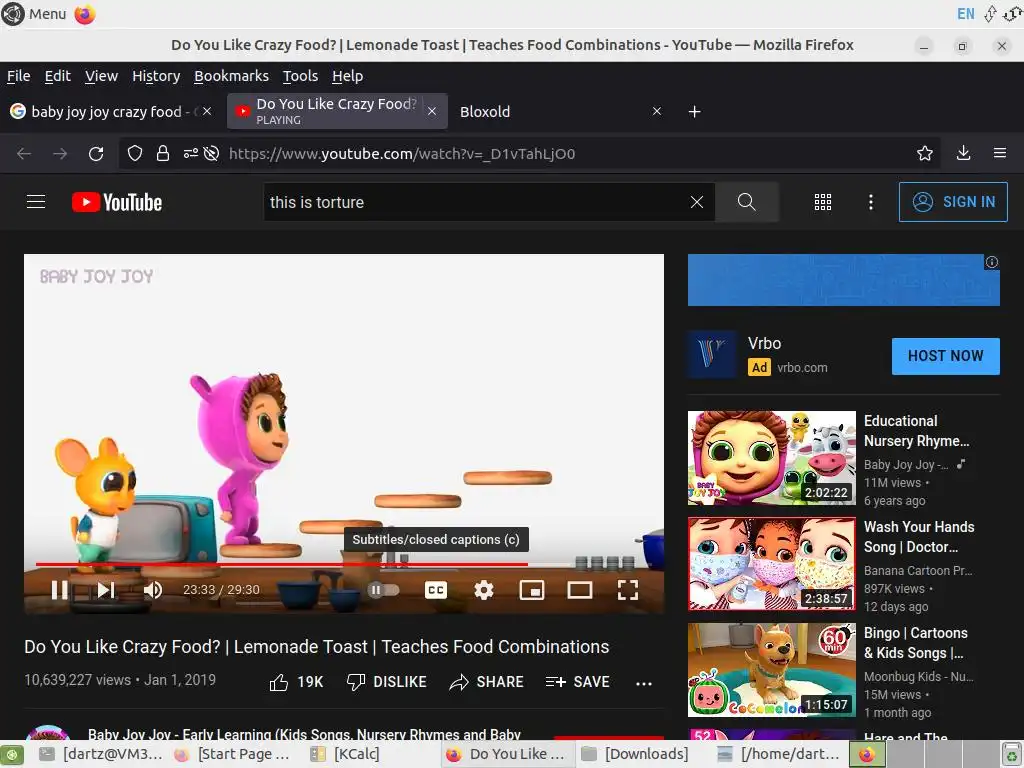Mute the video with the speaker icon

(x=153, y=590)
